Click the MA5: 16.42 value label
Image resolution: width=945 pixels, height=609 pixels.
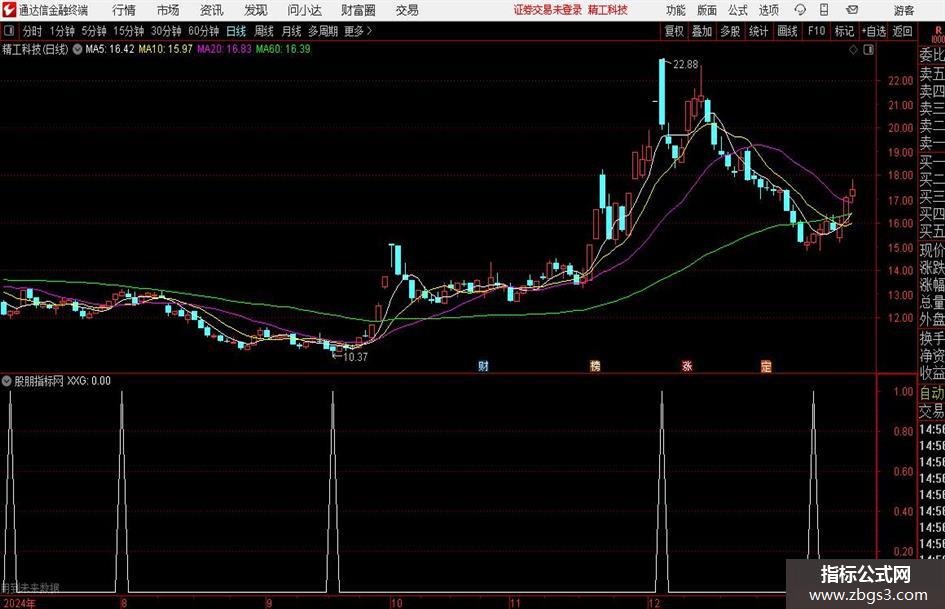[x=110, y=49]
